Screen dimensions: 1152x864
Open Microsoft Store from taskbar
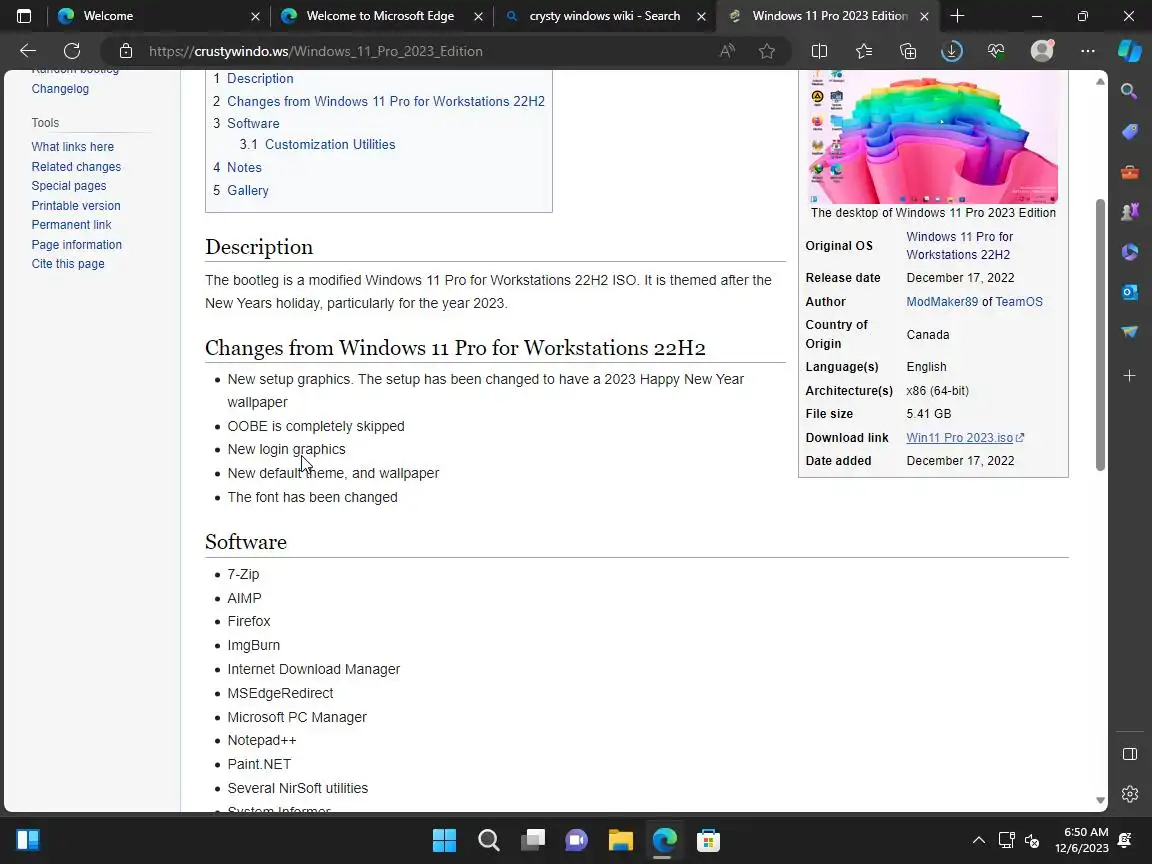coord(708,840)
